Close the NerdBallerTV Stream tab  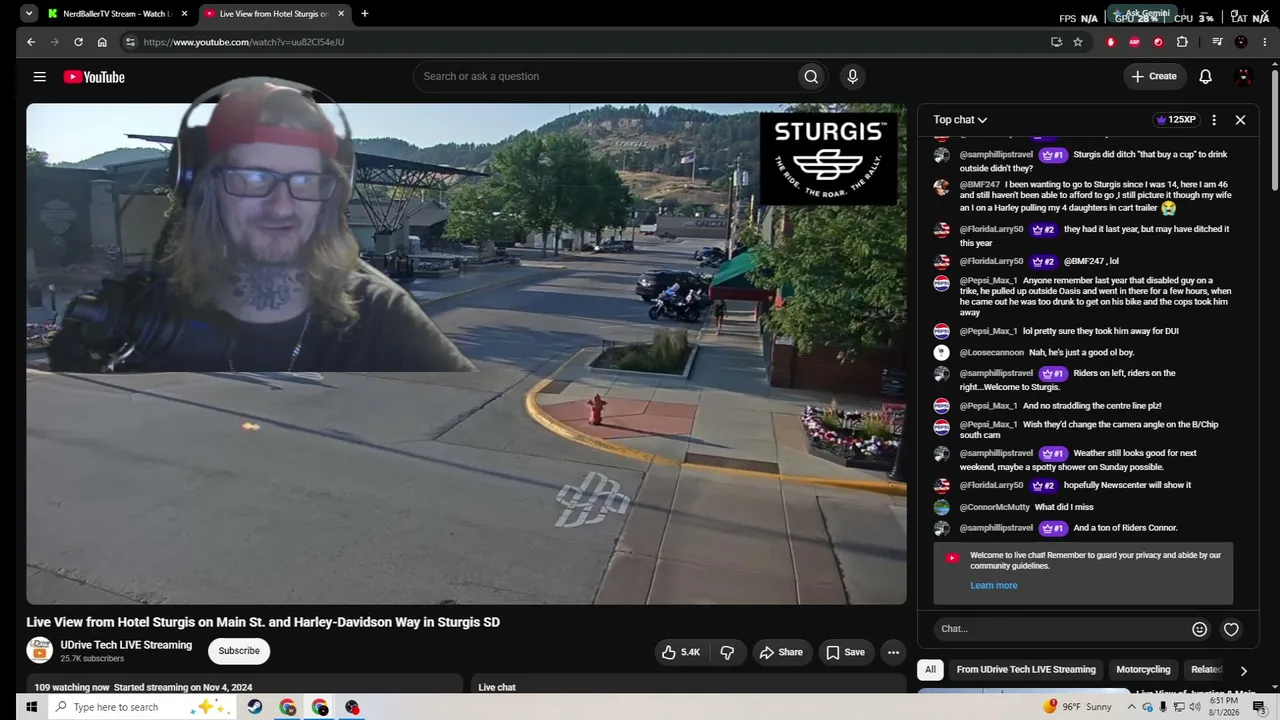tap(184, 14)
